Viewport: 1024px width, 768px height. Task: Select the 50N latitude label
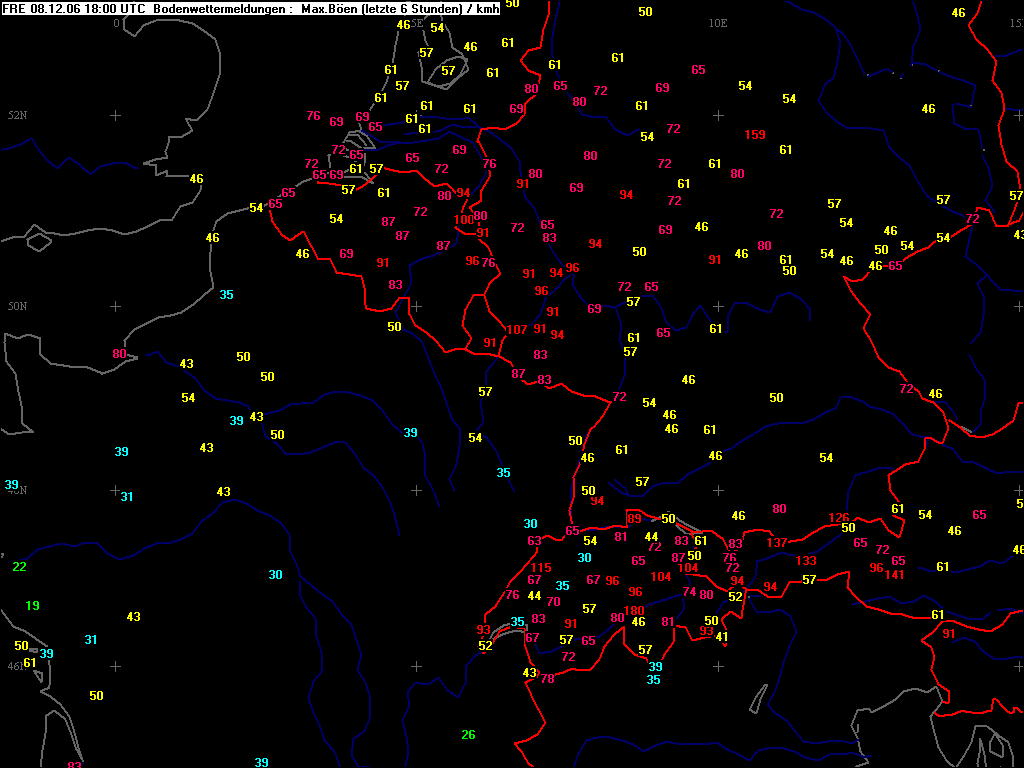pyautogui.click(x=17, y=306)
